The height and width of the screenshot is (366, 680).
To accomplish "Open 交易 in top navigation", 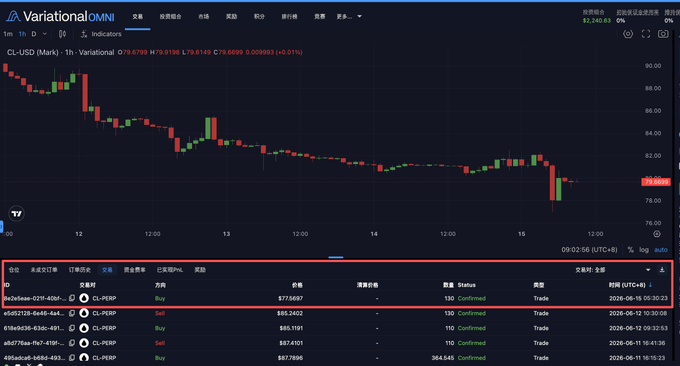I will click(x=137, y=16).
